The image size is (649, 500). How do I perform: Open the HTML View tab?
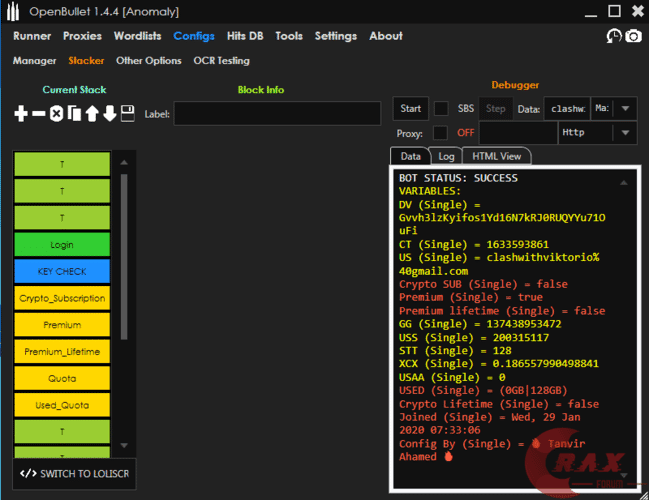click(497, 156)
